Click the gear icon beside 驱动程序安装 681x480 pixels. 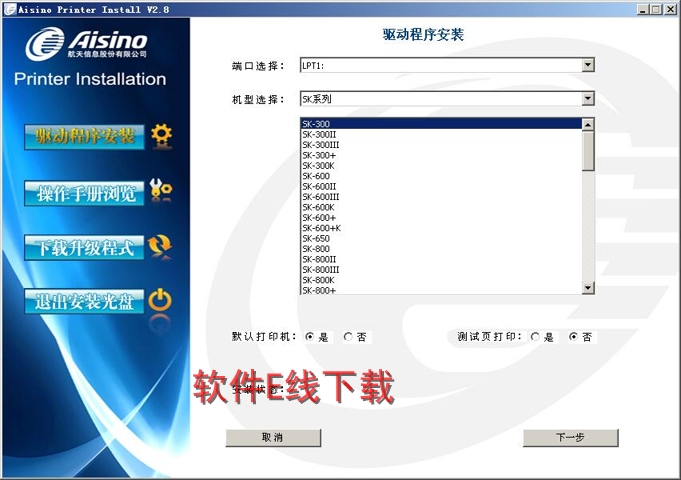(161, 134)
